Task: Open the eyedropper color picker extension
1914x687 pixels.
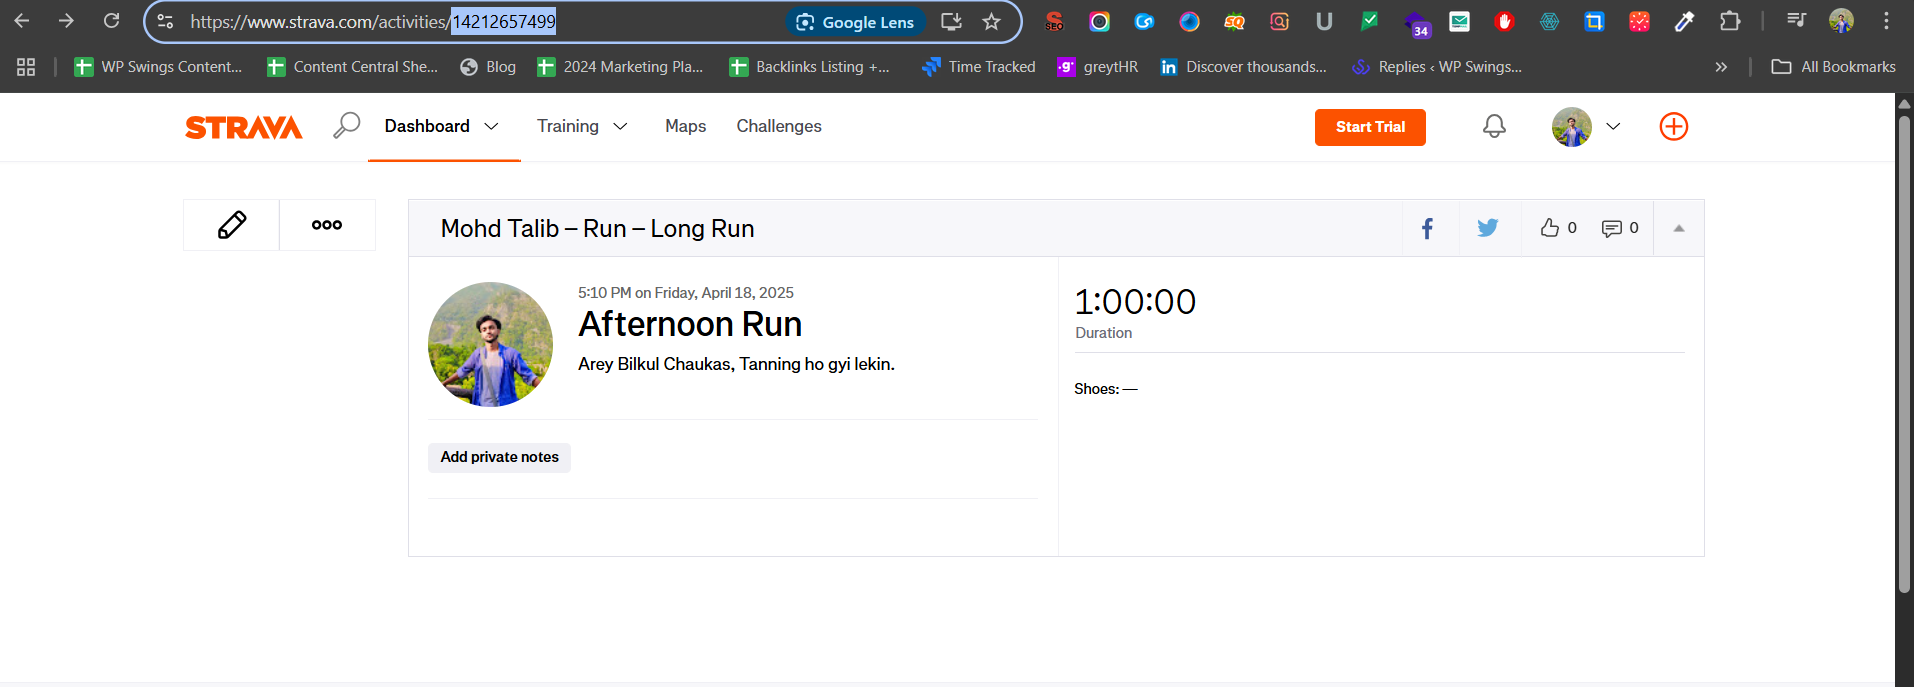Action: point(1685,21)
